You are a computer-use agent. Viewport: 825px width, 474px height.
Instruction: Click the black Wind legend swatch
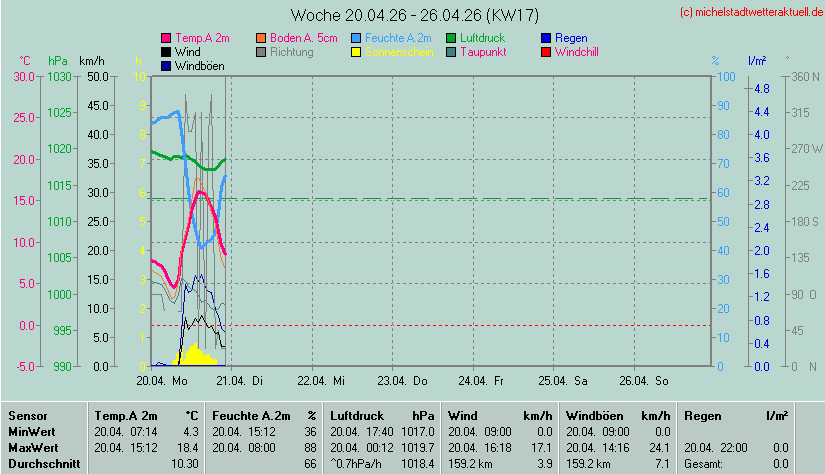point(166,51)
